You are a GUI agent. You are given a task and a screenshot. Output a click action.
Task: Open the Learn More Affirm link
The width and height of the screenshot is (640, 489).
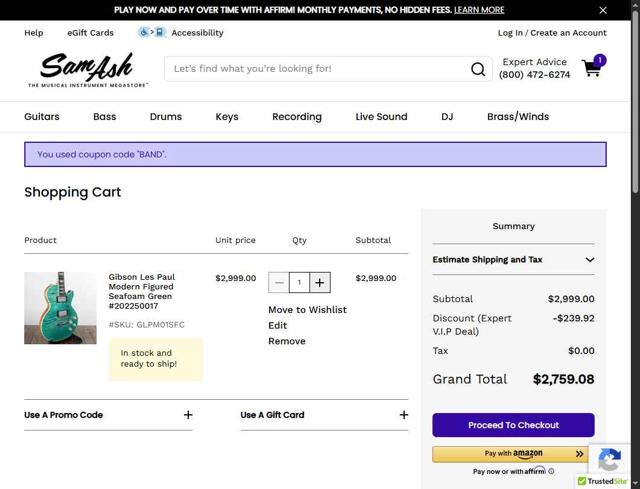479,10
